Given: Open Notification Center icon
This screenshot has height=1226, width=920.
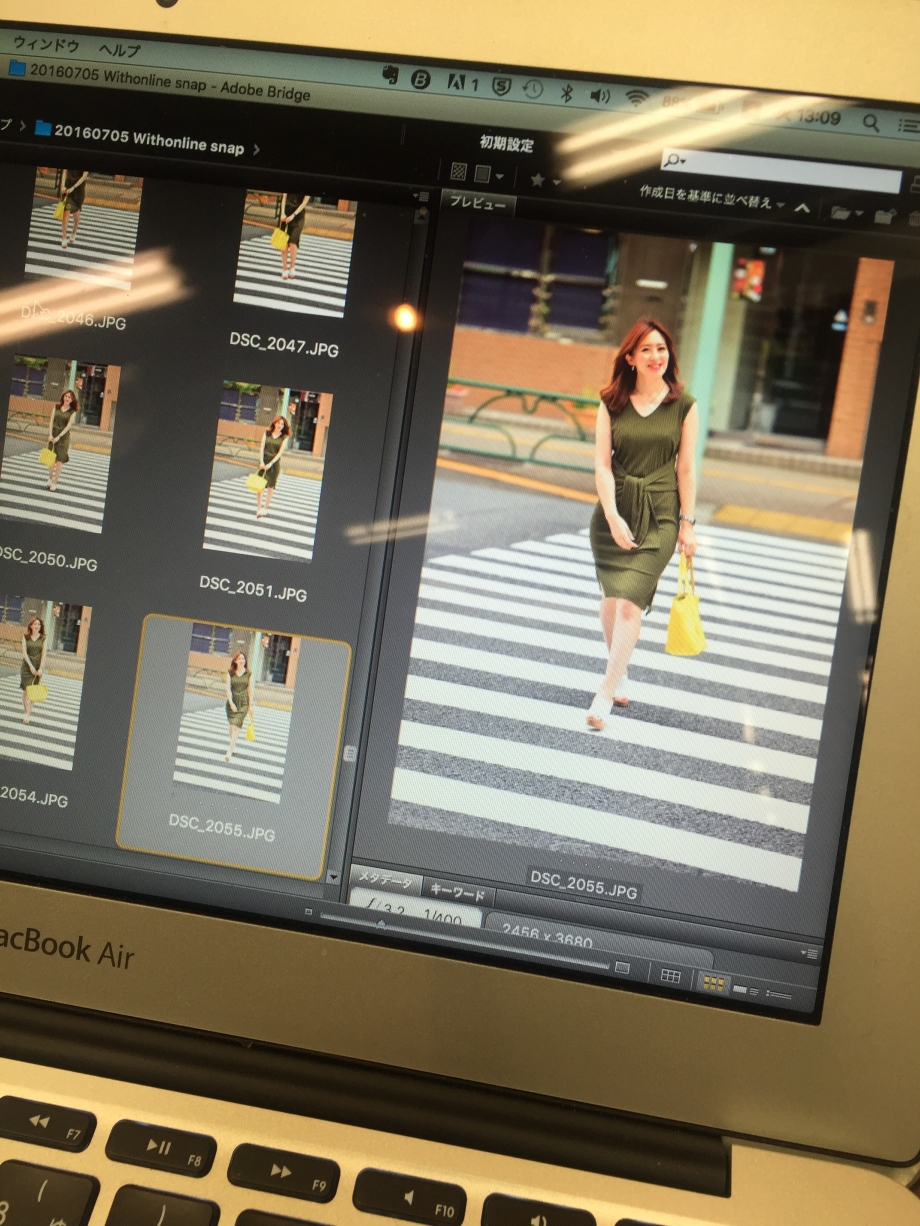Looking at the screenshot, I should click(x=908, y=126).
